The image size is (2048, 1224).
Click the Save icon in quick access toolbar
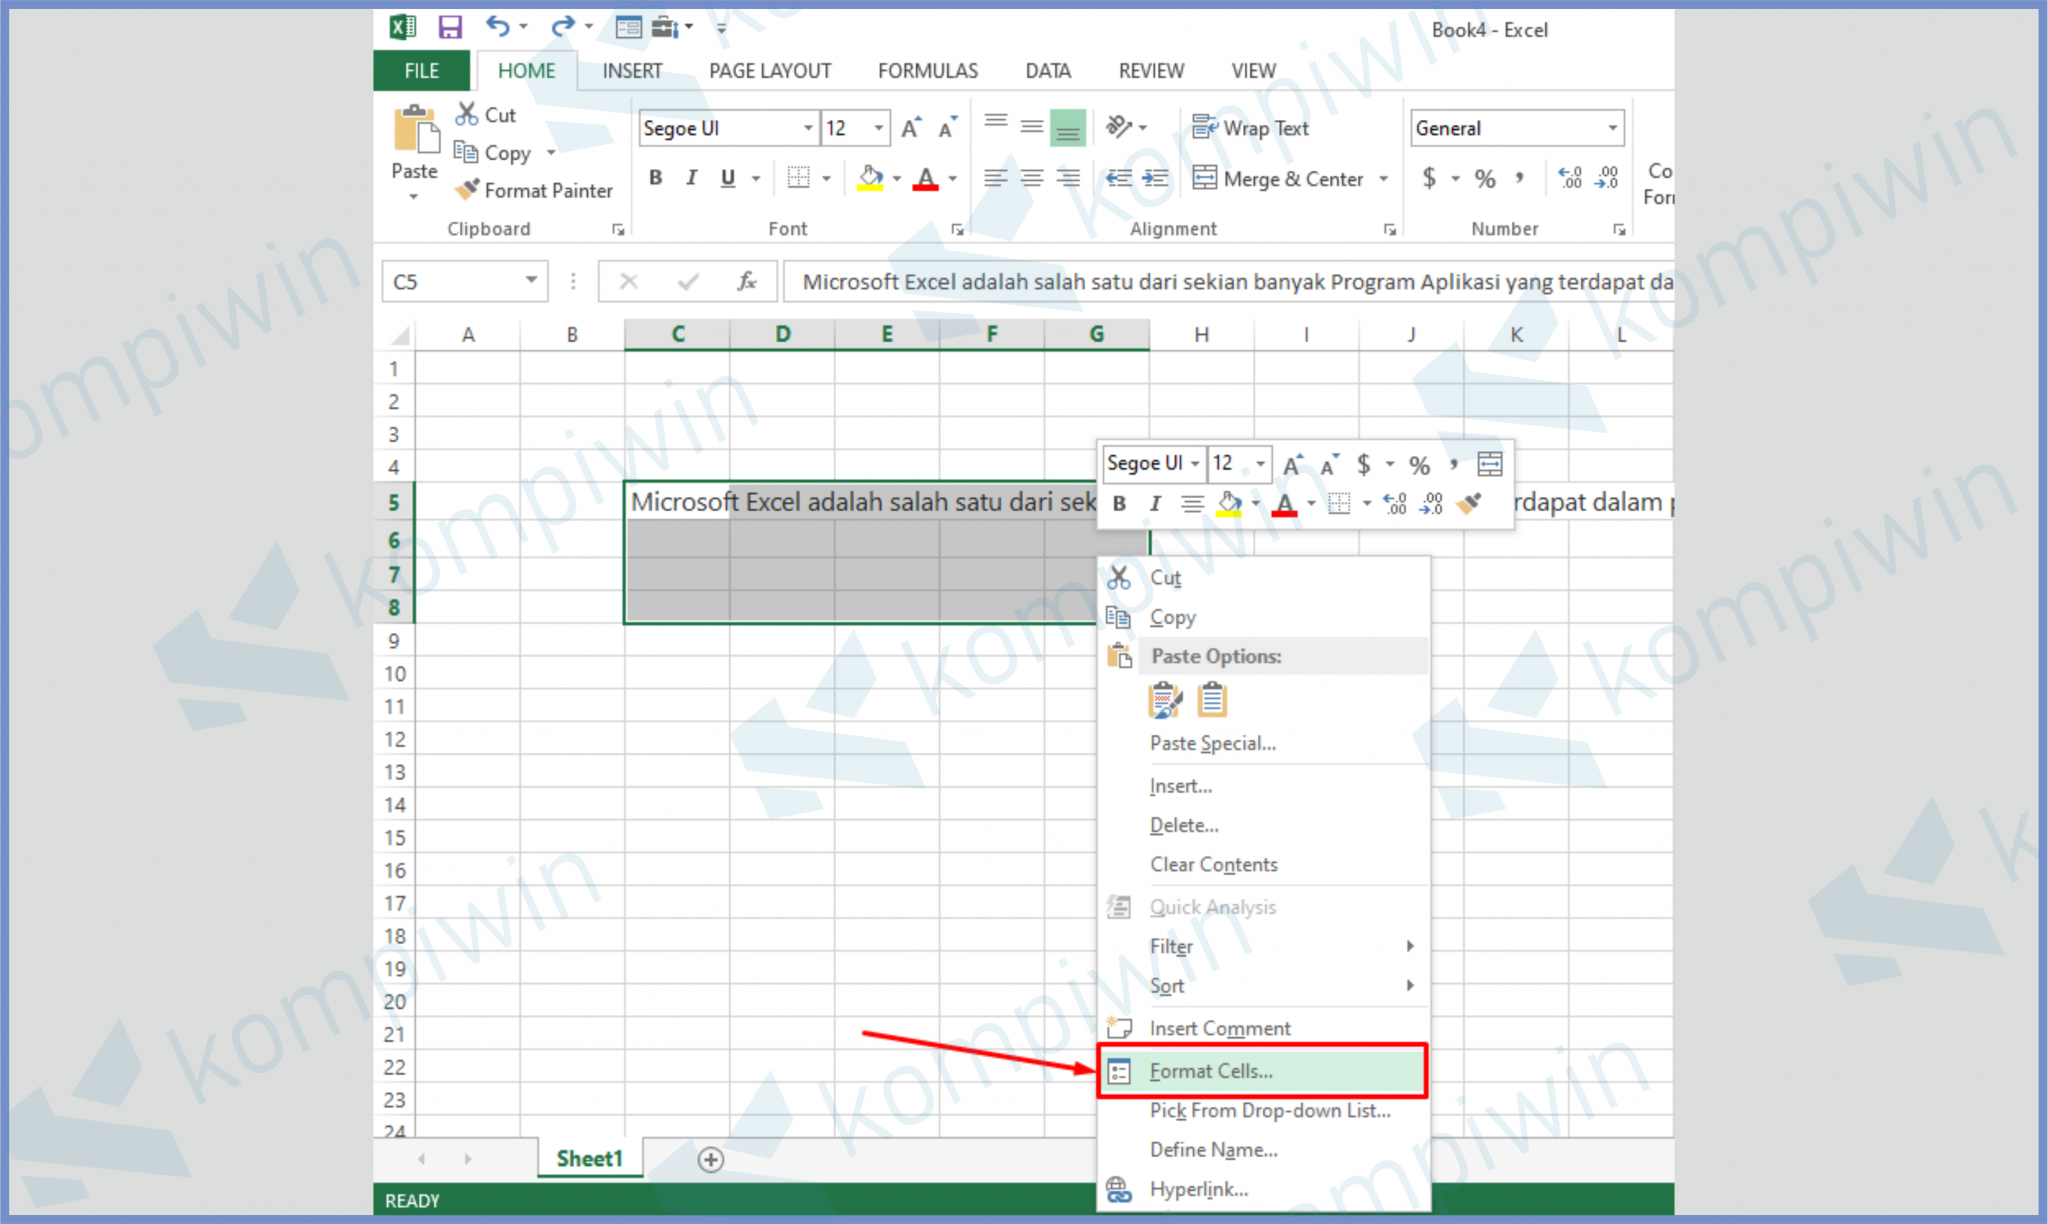point(450,27)
